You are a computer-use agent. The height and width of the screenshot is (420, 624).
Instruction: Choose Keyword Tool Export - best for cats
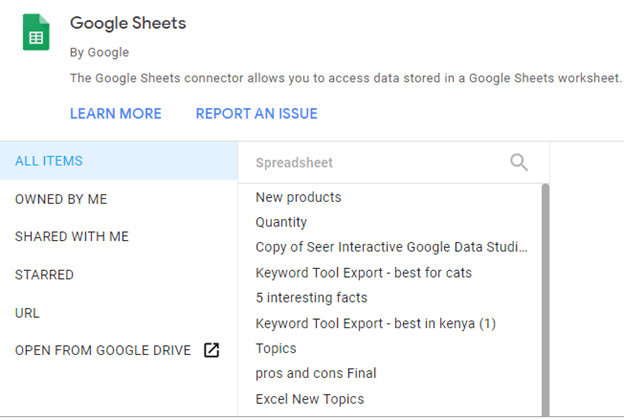(363, 273)
